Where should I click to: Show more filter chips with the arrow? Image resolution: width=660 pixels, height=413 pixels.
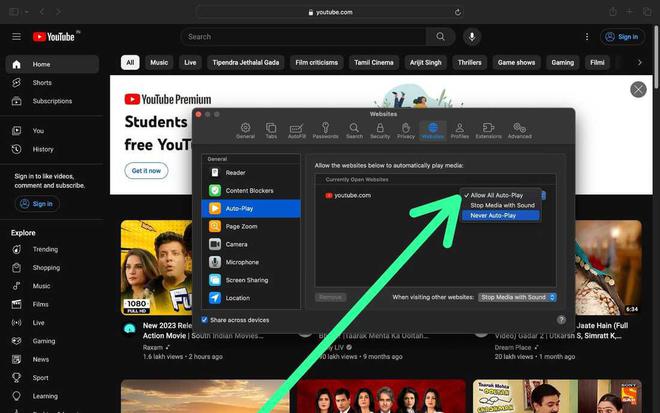pos(639,62)
